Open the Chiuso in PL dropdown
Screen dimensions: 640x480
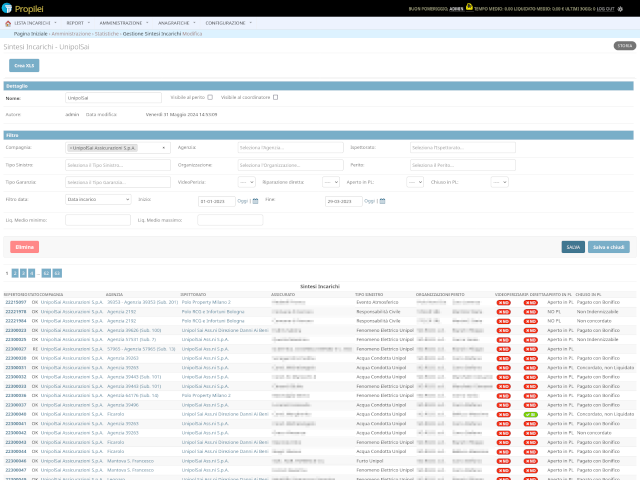click(x=500, y=182)
